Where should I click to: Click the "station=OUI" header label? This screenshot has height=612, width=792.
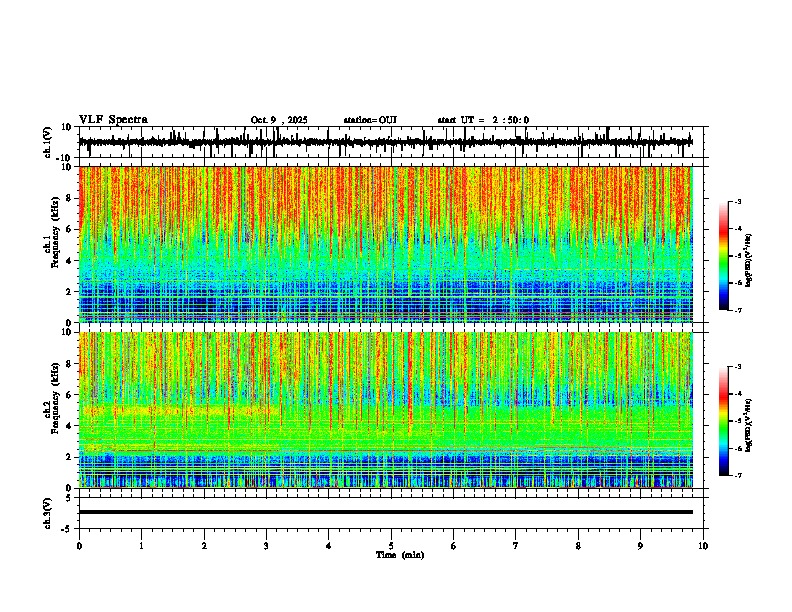370,120
